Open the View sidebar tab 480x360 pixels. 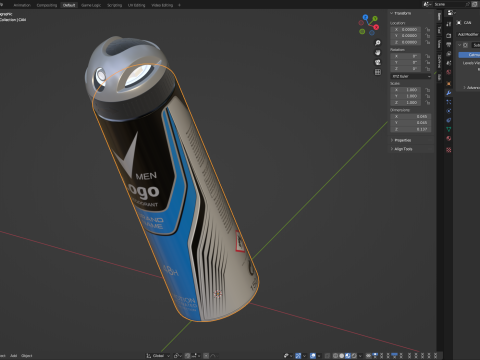[x=439, y=44]
